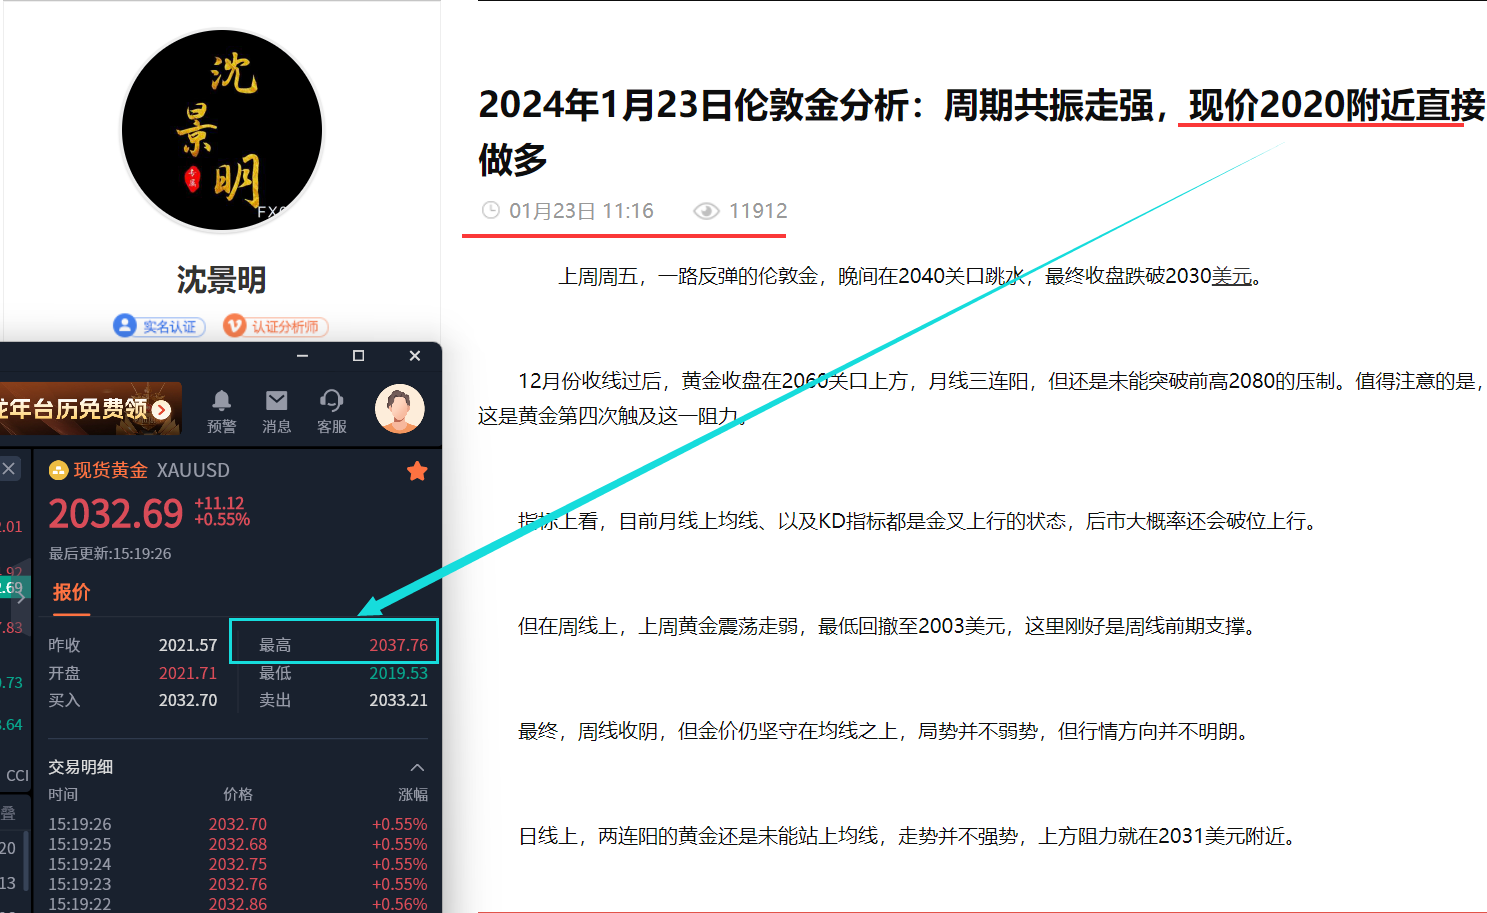Click price change +0.55% beside quote
Image resolution: width=1487 pixels, height=913 pixels.
click(222, 520)
